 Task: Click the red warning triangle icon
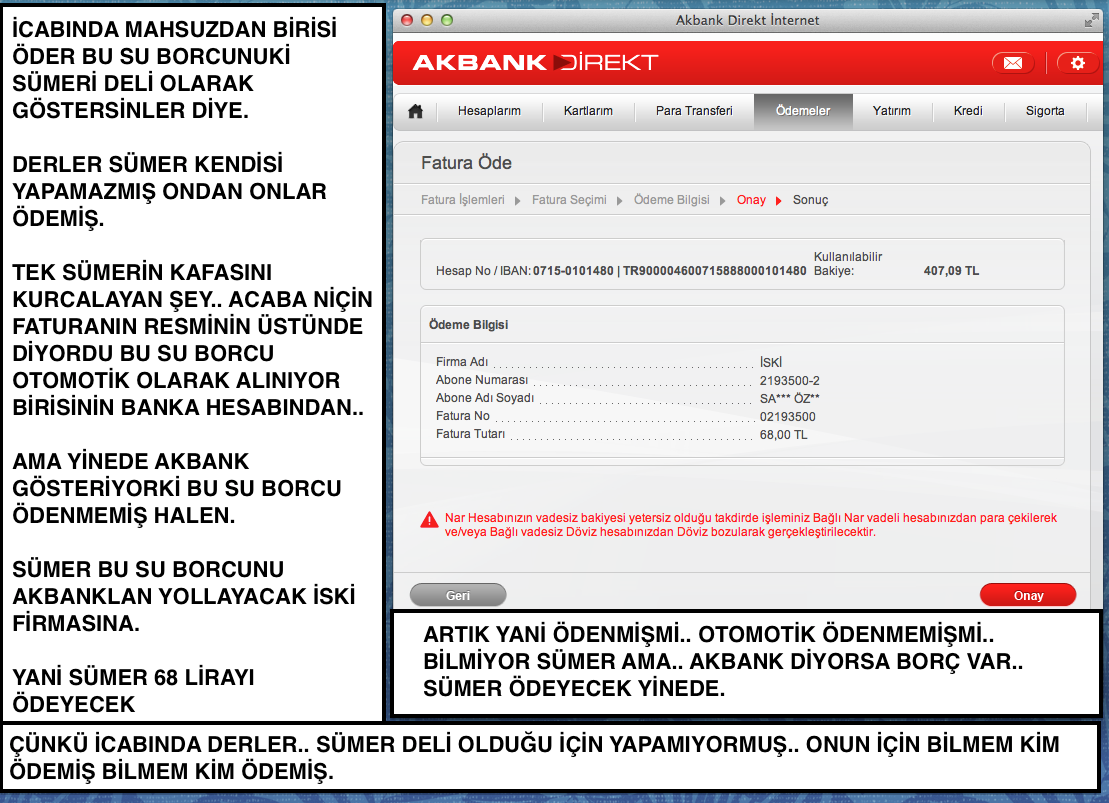[x=429, y=520]
